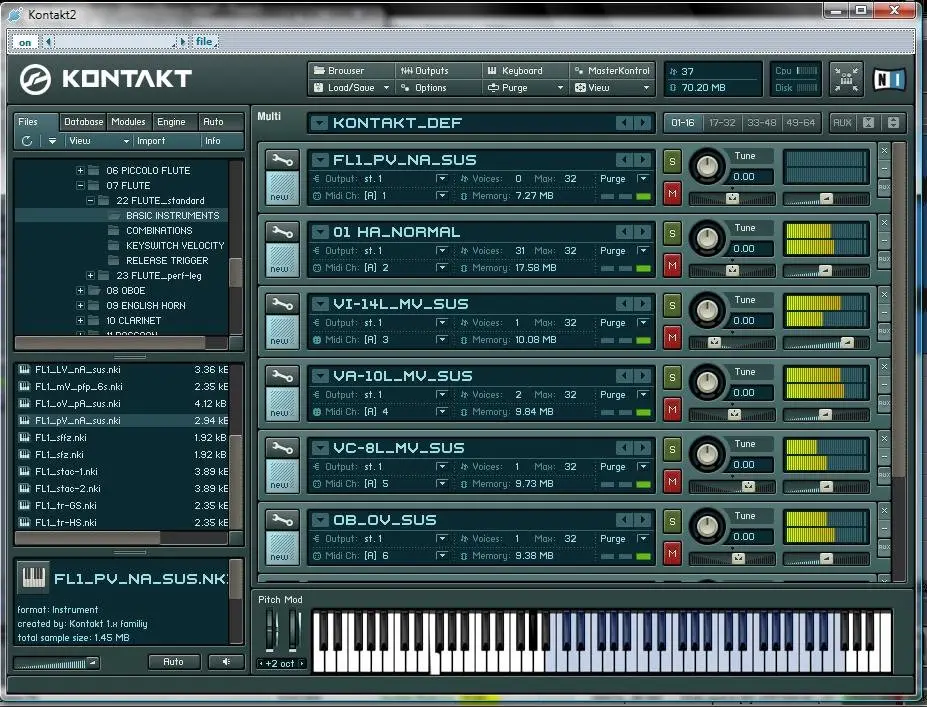Image resolution: width=927 pixels, height=707 pixels.
Task: Open wrench edit icon for FL1_PV_NA_SUS
Action: [282, 160]
